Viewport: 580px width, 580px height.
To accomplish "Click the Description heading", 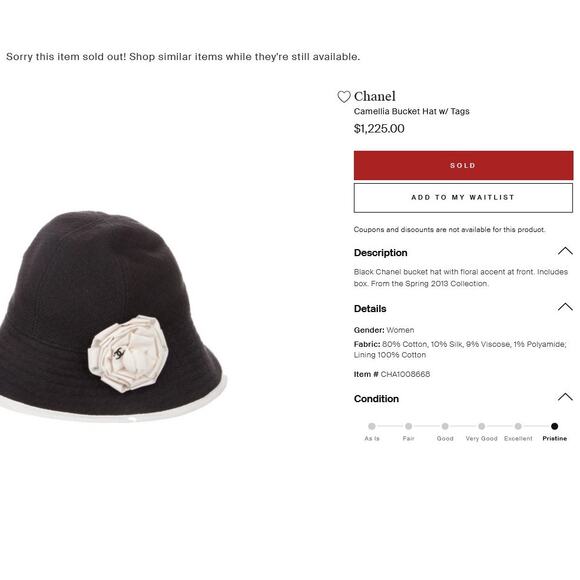I will (x=381, y=253).
